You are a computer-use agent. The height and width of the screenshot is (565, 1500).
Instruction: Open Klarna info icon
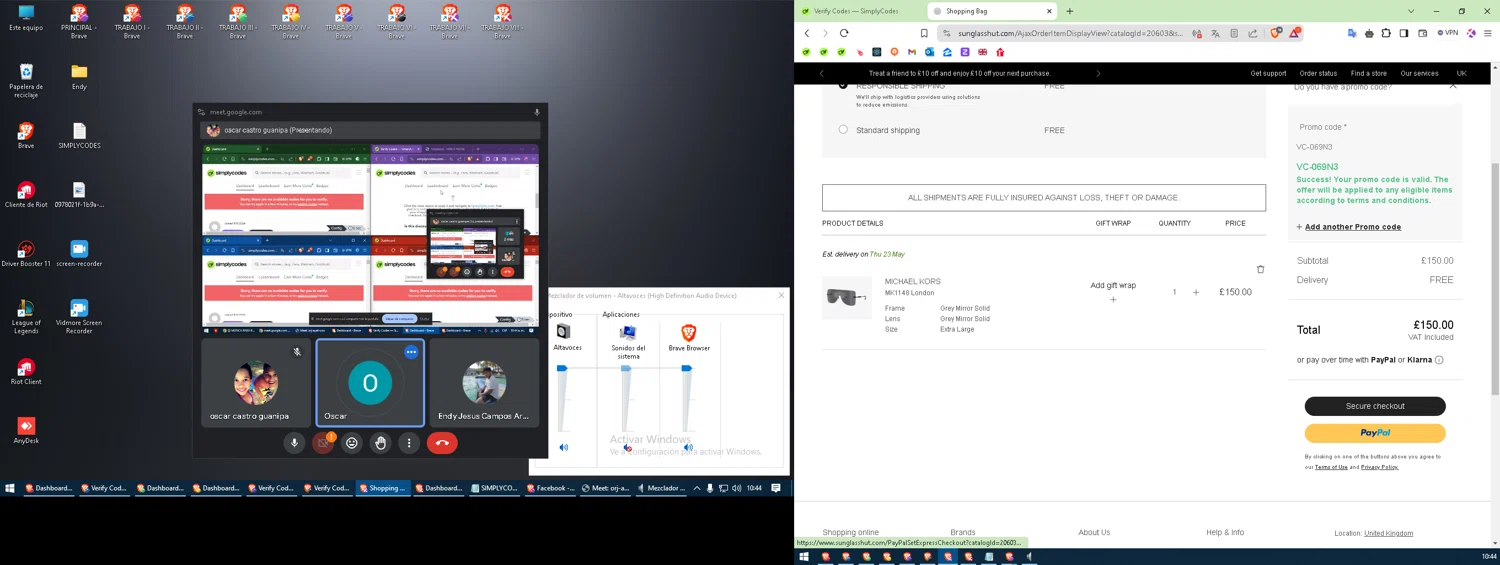(1439, 360)
